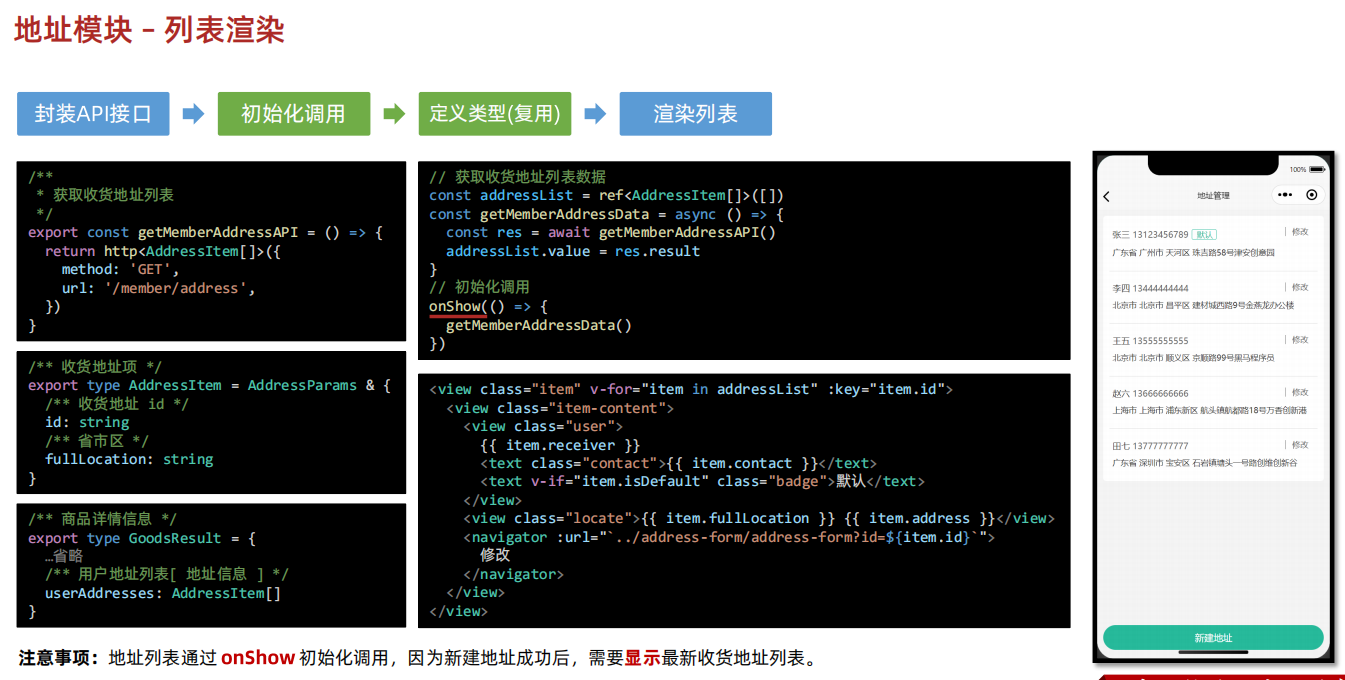Click address 北京市 顺义区 京顺路99号
Viewport: 1345px width, 680px height.
pos(1193,358)
